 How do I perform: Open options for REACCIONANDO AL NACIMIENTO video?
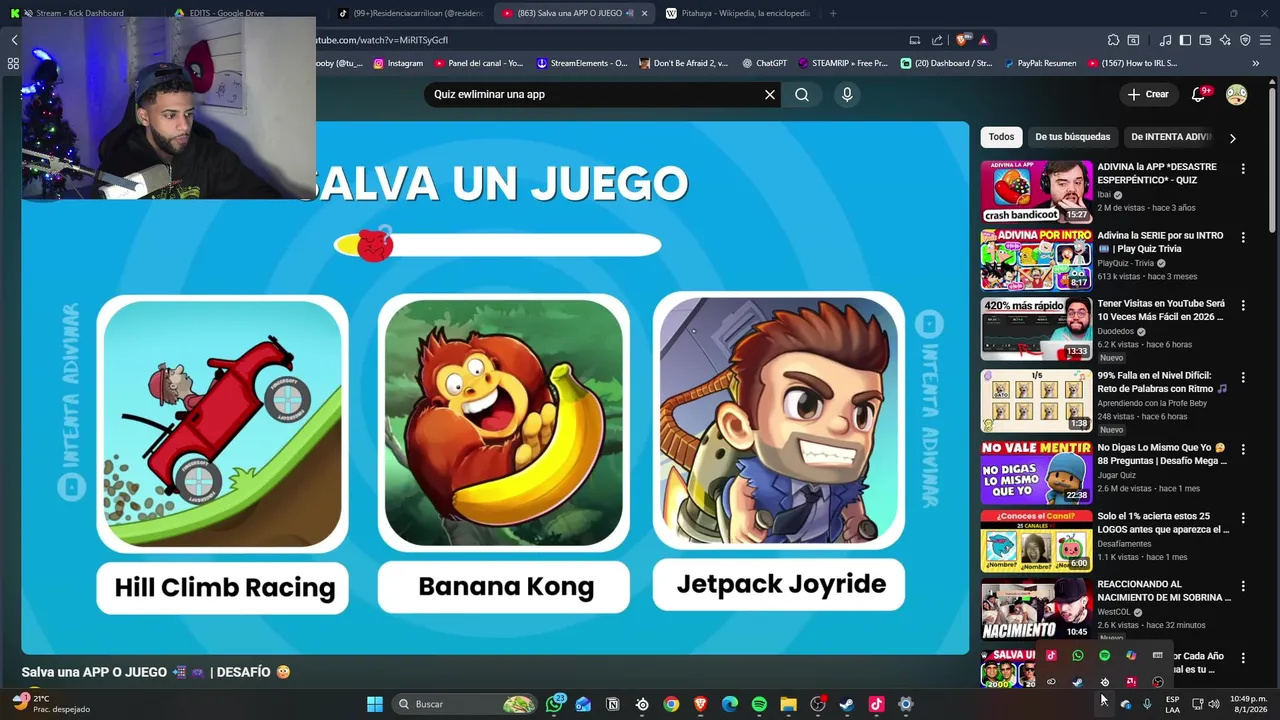tap(1243, 586)
